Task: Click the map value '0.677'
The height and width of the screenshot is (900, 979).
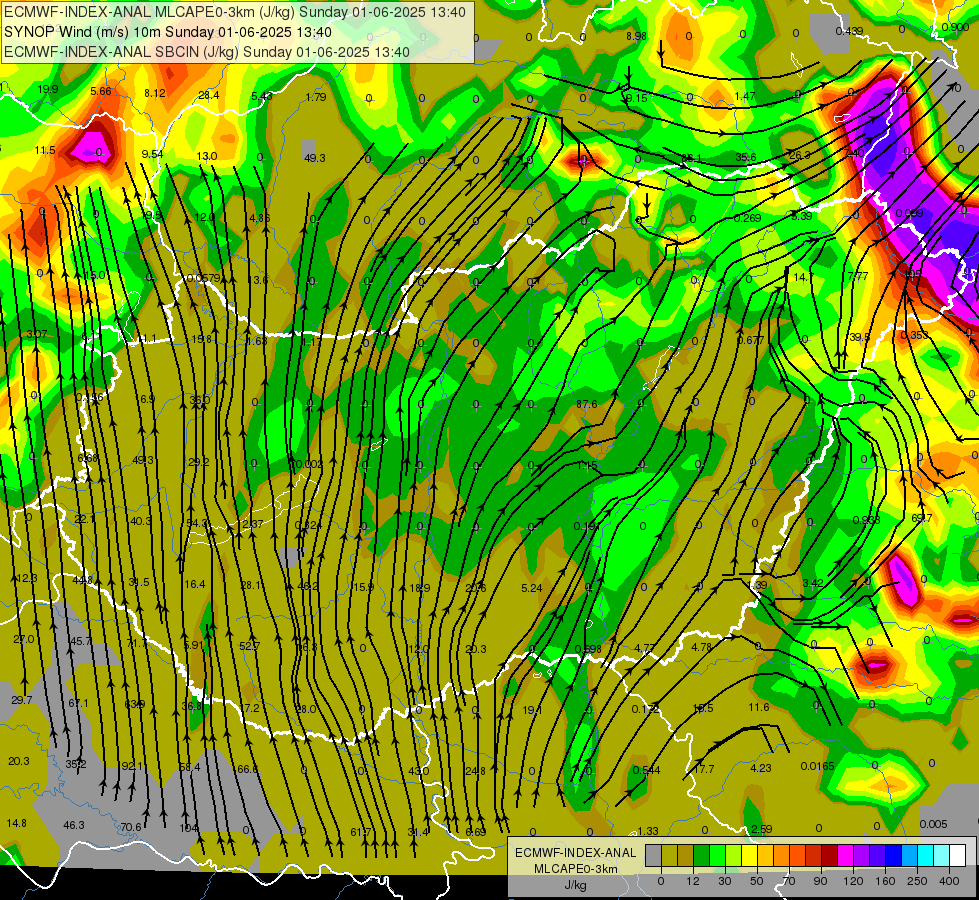Action: click(x=750, y=340)
